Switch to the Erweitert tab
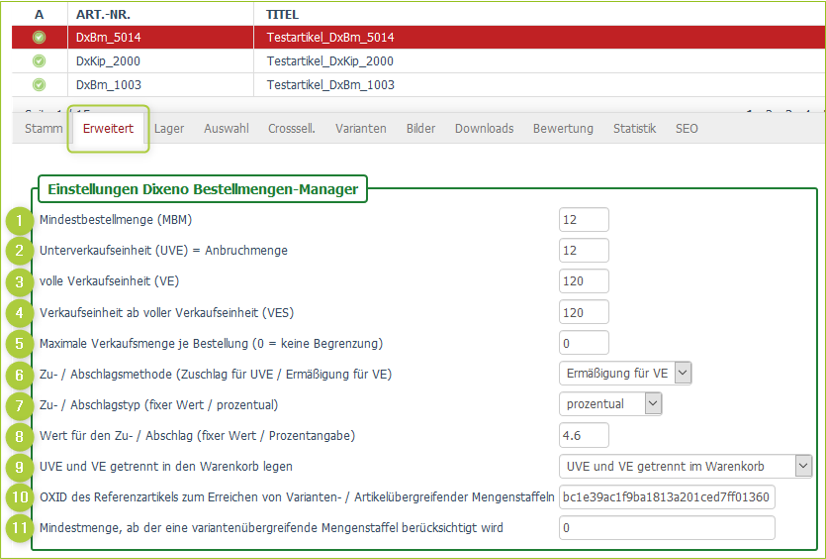The height and width of the screenshot is (559, 826). [108, 129]
